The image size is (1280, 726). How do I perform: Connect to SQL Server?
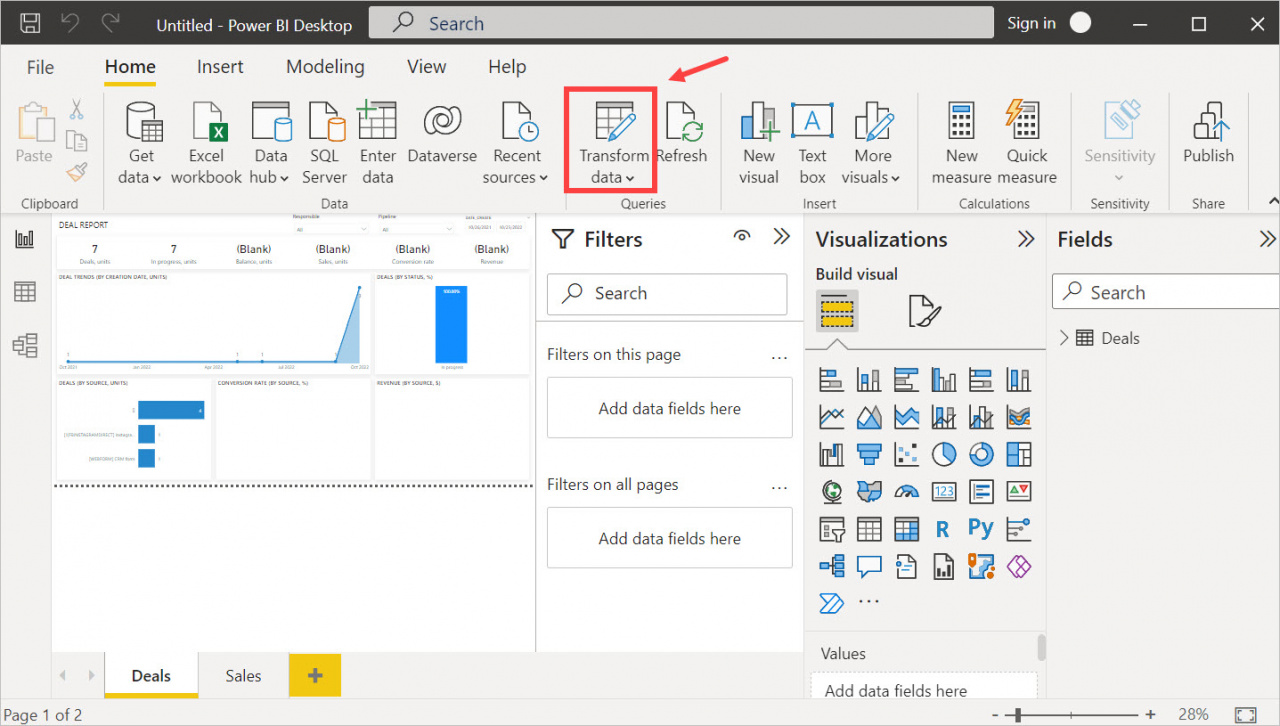[x=325, y=142]
